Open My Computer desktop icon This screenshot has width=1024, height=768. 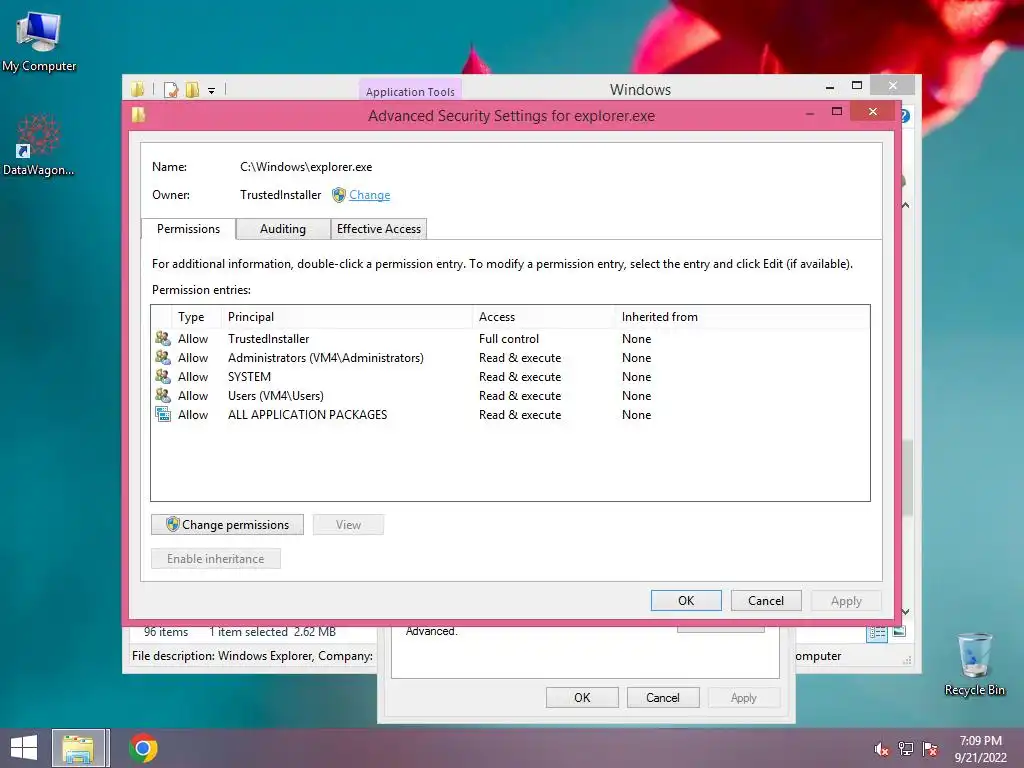(39, 42)
